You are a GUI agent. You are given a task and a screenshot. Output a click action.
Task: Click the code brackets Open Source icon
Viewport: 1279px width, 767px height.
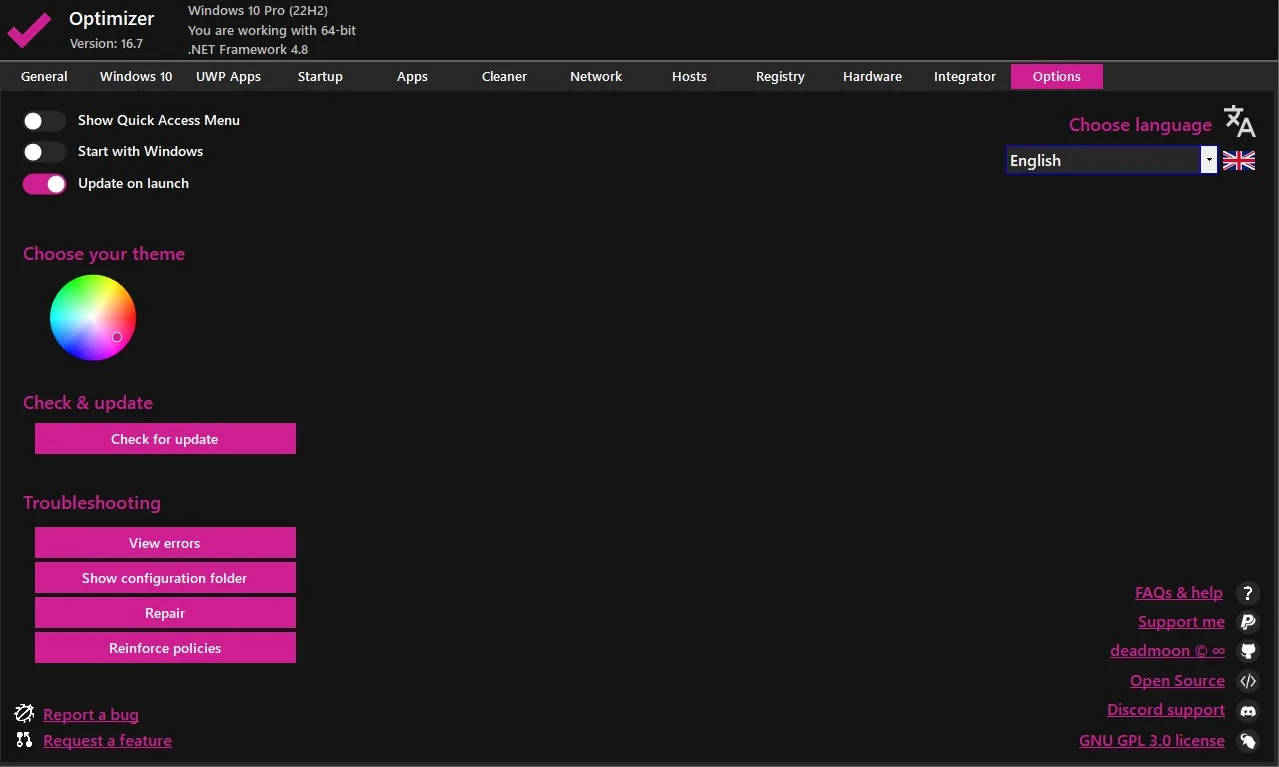click(x=1247, y=681)
